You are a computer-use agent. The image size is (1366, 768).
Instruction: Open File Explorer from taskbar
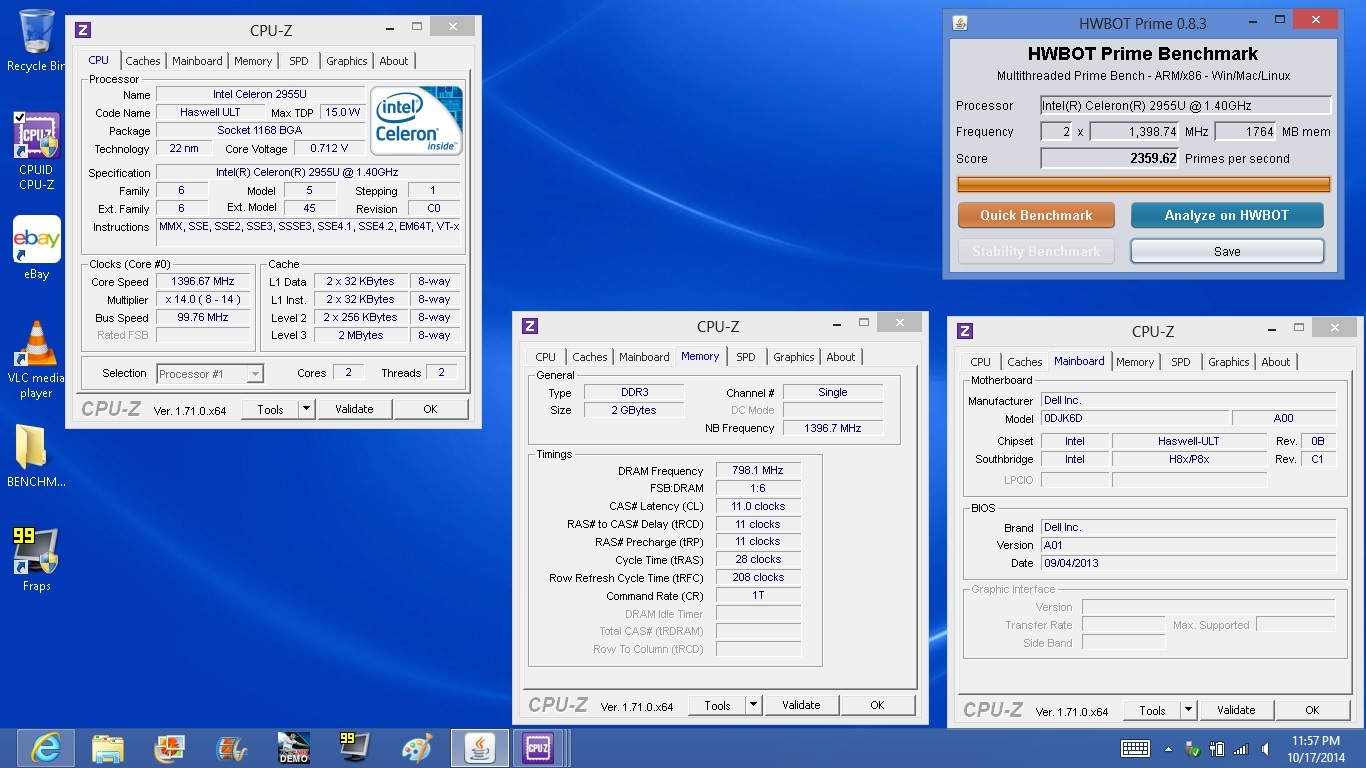(107, 747)
